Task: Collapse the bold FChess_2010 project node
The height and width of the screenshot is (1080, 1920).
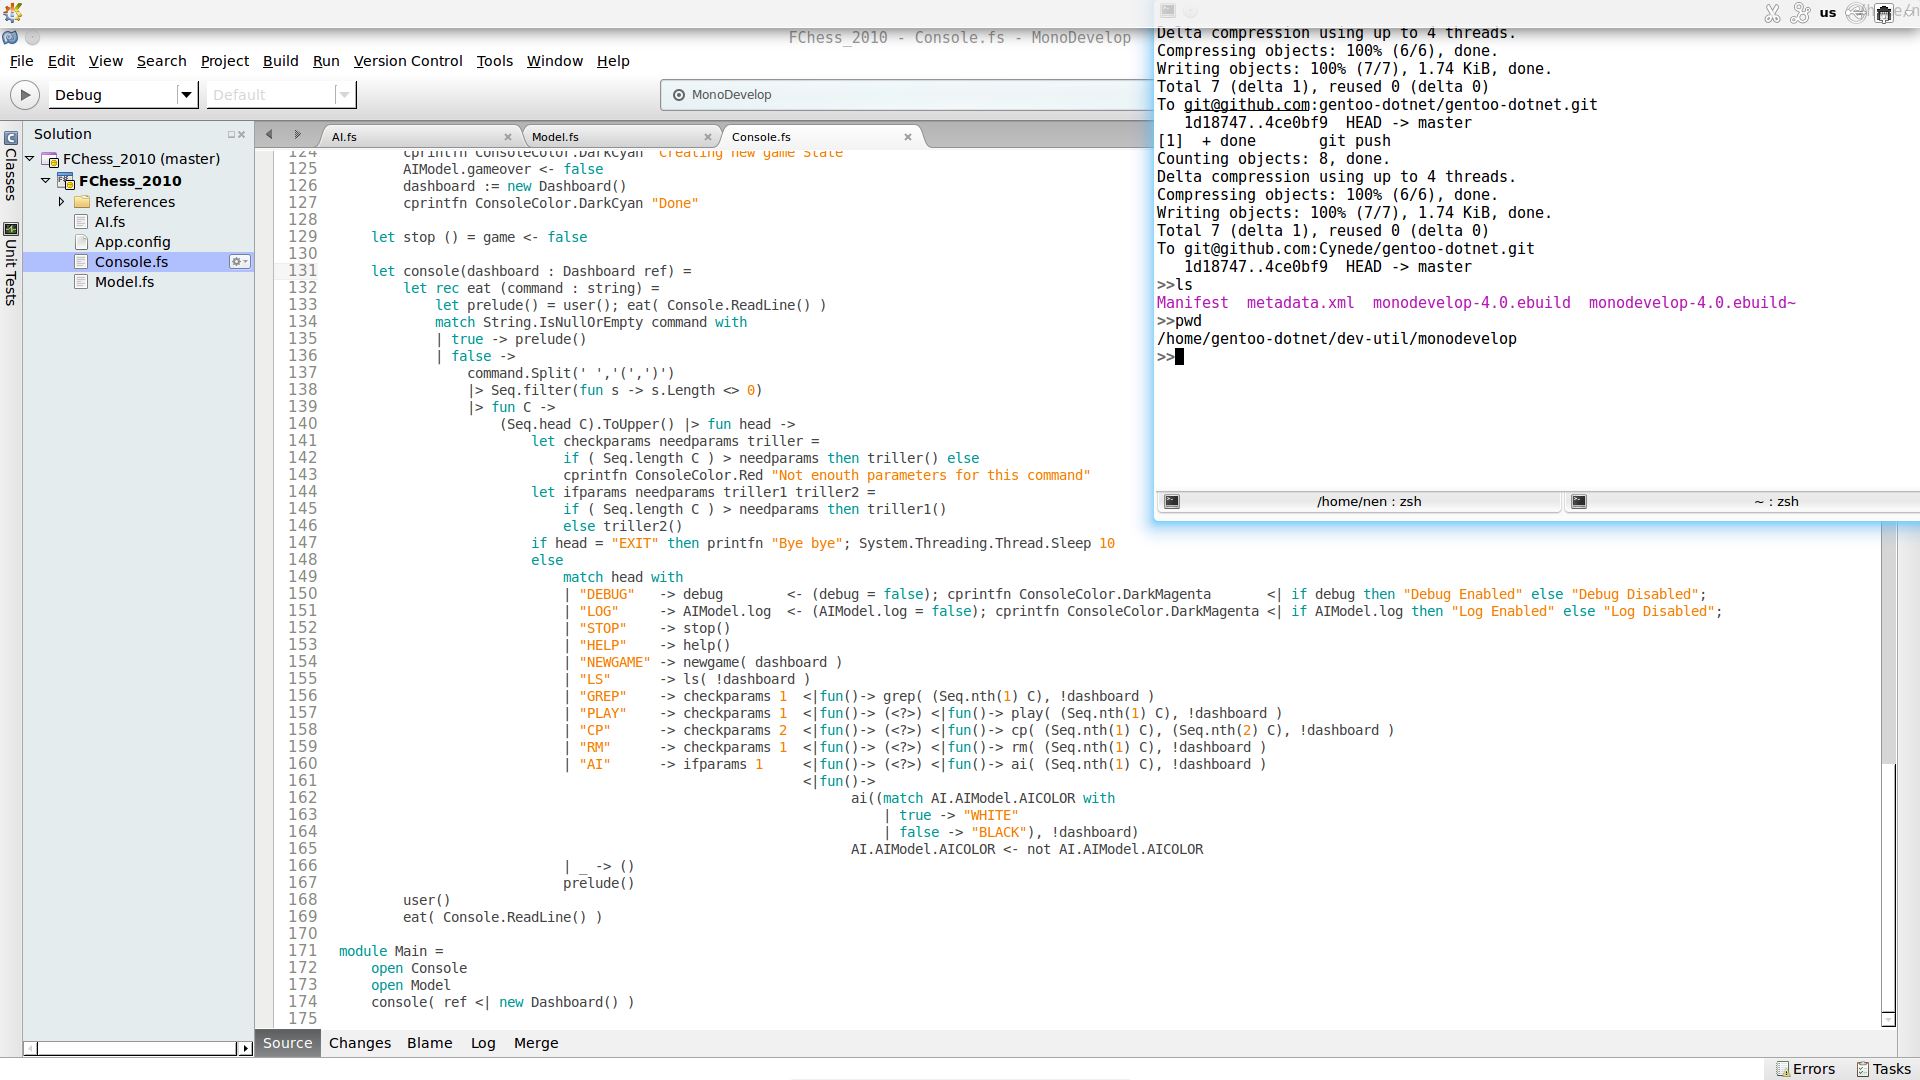Action: coord(46,181)
